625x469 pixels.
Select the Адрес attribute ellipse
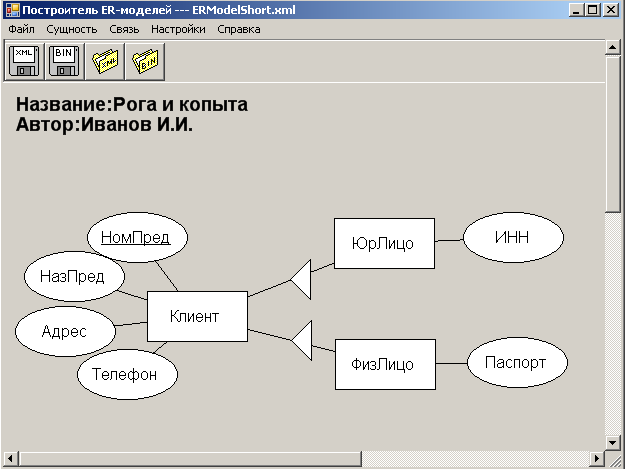pyautogui.click(x=65, y=331)
